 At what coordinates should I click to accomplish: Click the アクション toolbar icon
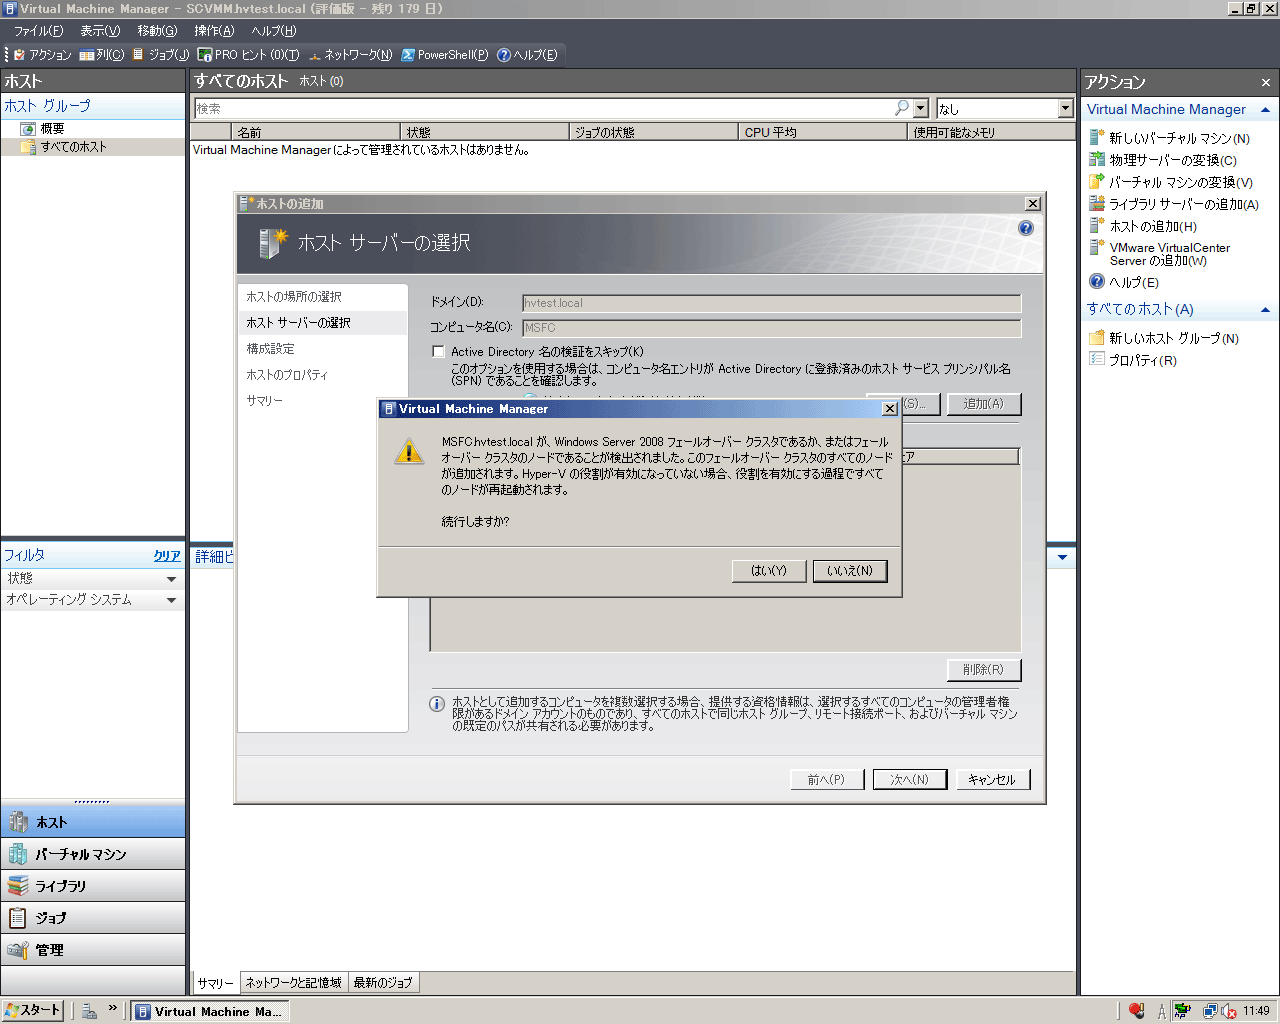click(x=42, y=55)
